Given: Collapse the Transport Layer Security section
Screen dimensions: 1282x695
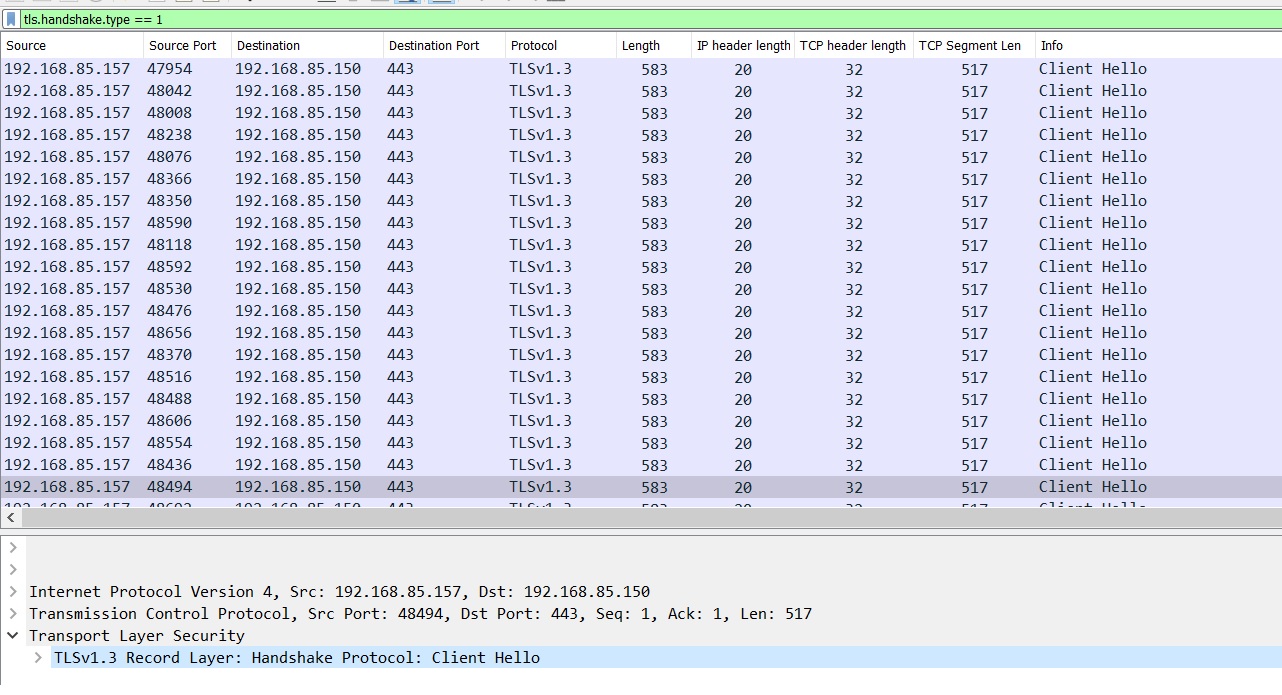Looking at the screenshot, I should pyautogui.click(x=12, y=635).
